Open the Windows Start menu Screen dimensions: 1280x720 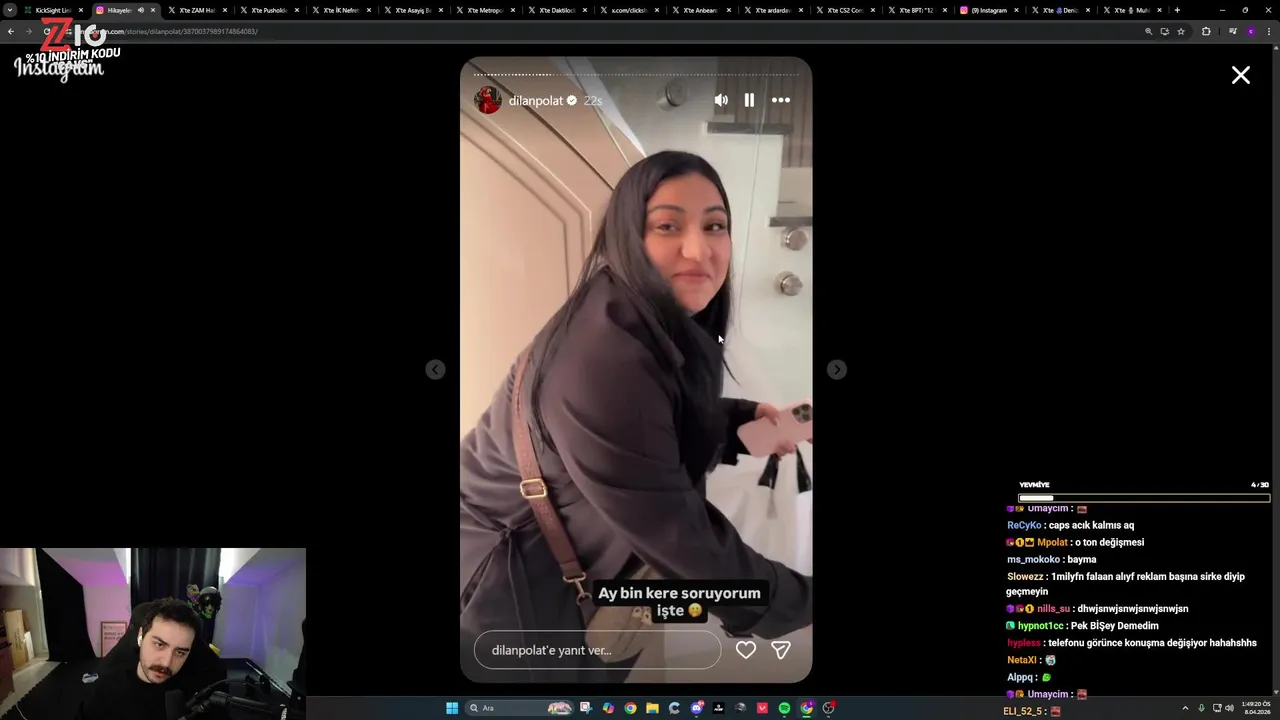tap(452, 708)
